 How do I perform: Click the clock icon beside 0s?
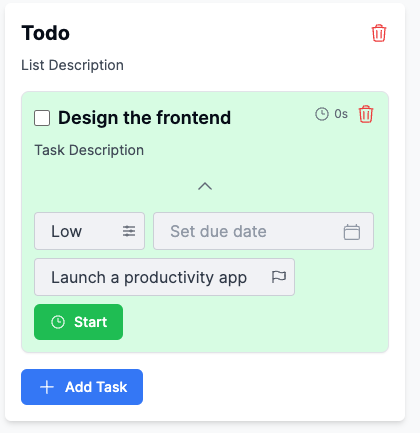click(x=322, y=114)
